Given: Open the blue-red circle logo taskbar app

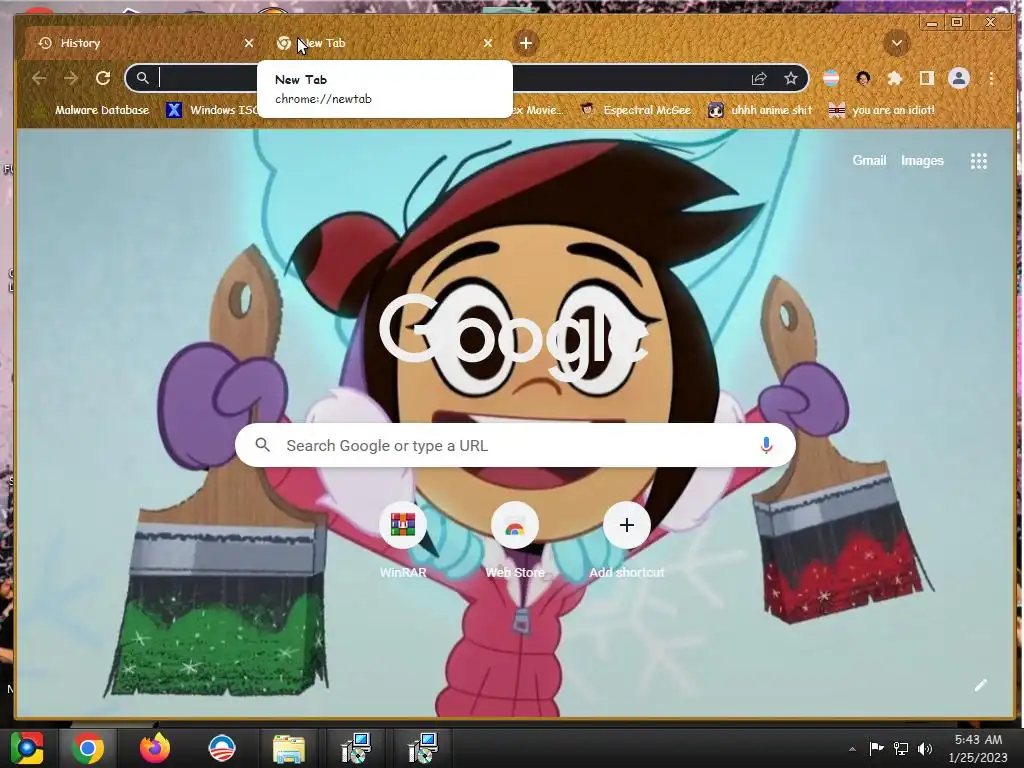Looking at the screenshot, I should click(221, 748).
